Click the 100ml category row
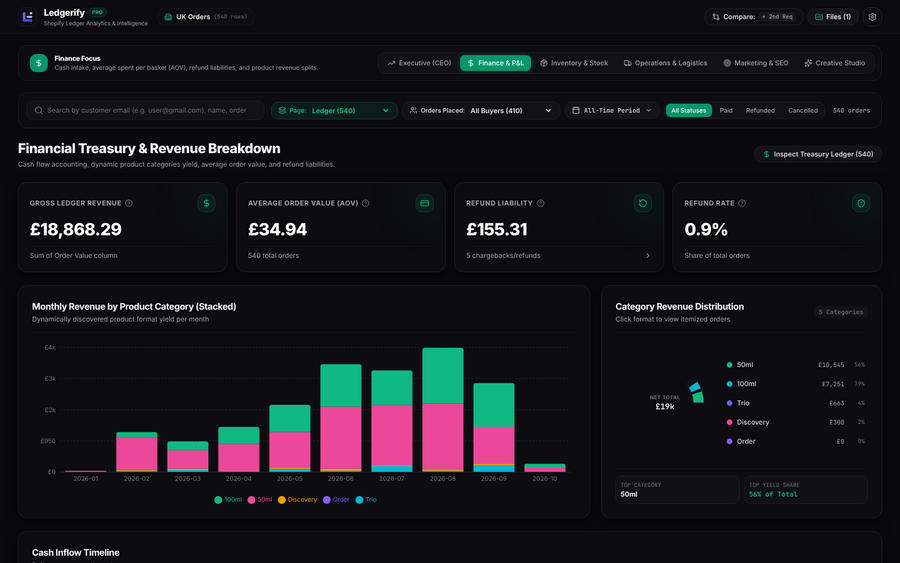This screenshot has height=563, width=900. pos(796,384)
